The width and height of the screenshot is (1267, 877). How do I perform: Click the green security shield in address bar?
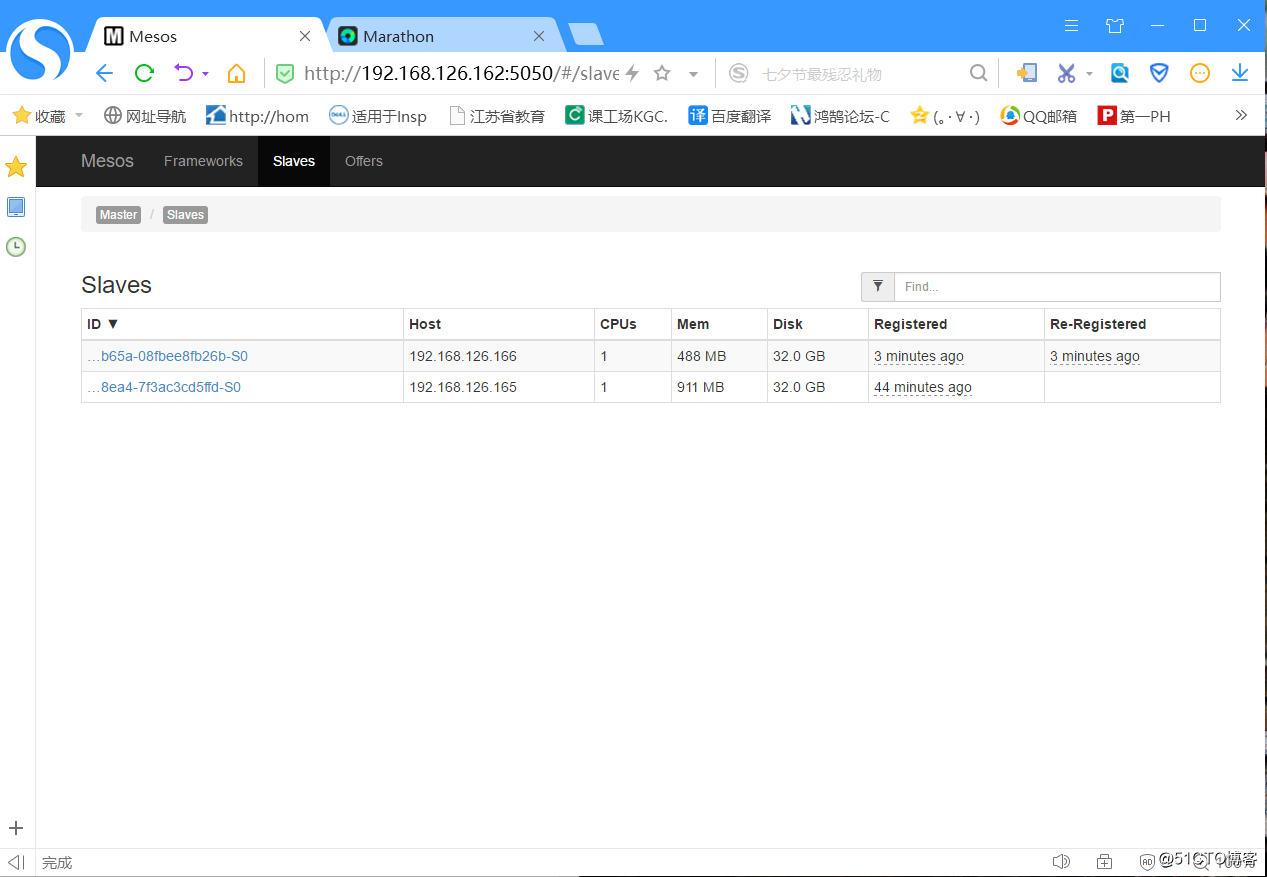[x=285, y=73]
